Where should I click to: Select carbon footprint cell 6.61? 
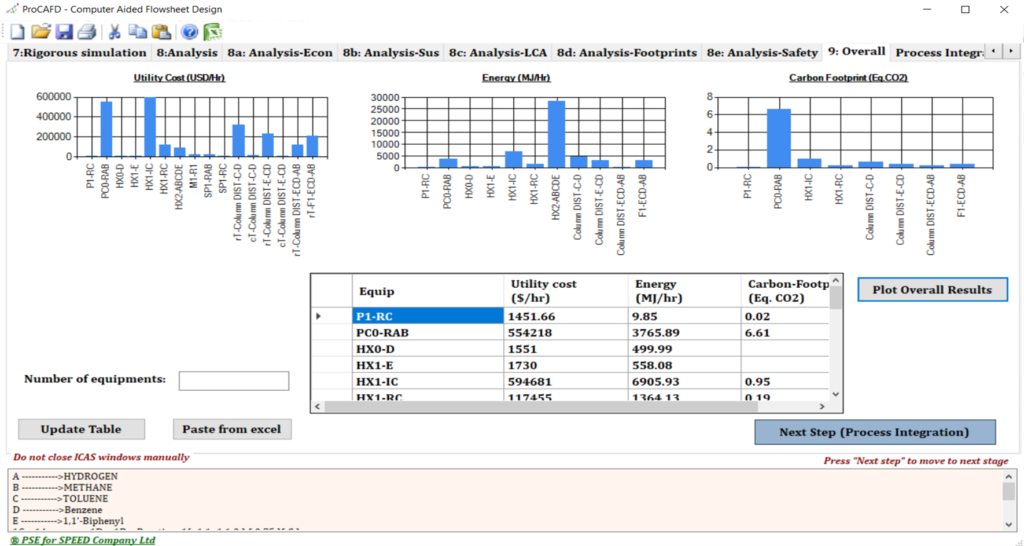pos(785,332)
